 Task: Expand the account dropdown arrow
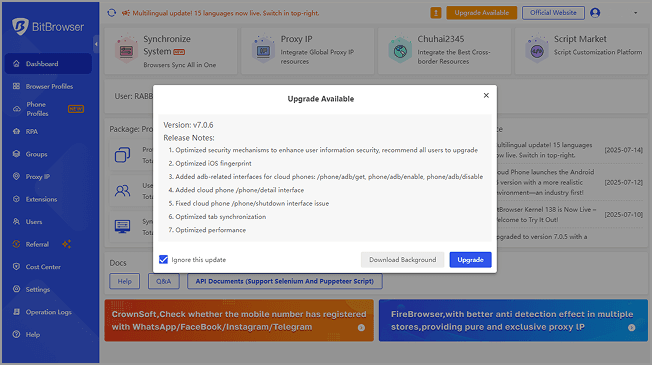635,13
